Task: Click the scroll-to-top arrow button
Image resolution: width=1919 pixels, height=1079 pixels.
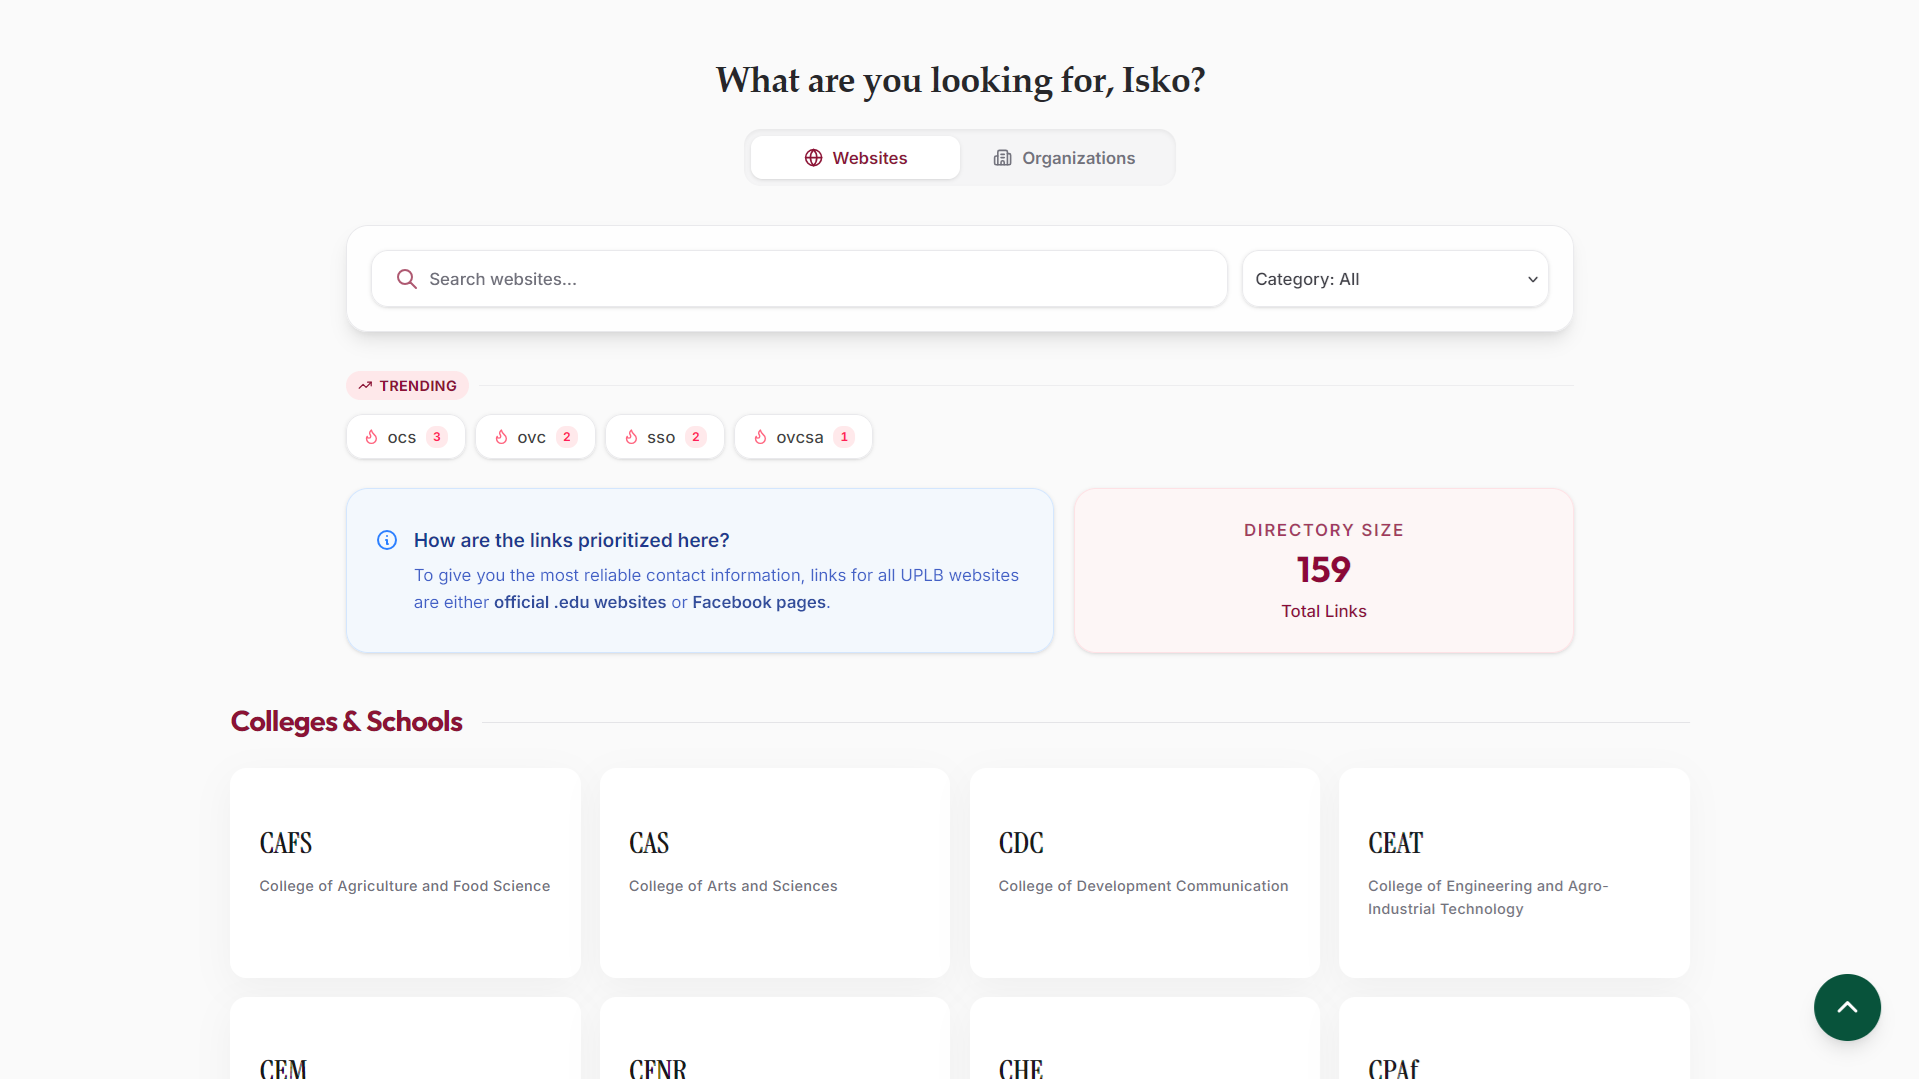Action: click(x=1847, y=1007)
